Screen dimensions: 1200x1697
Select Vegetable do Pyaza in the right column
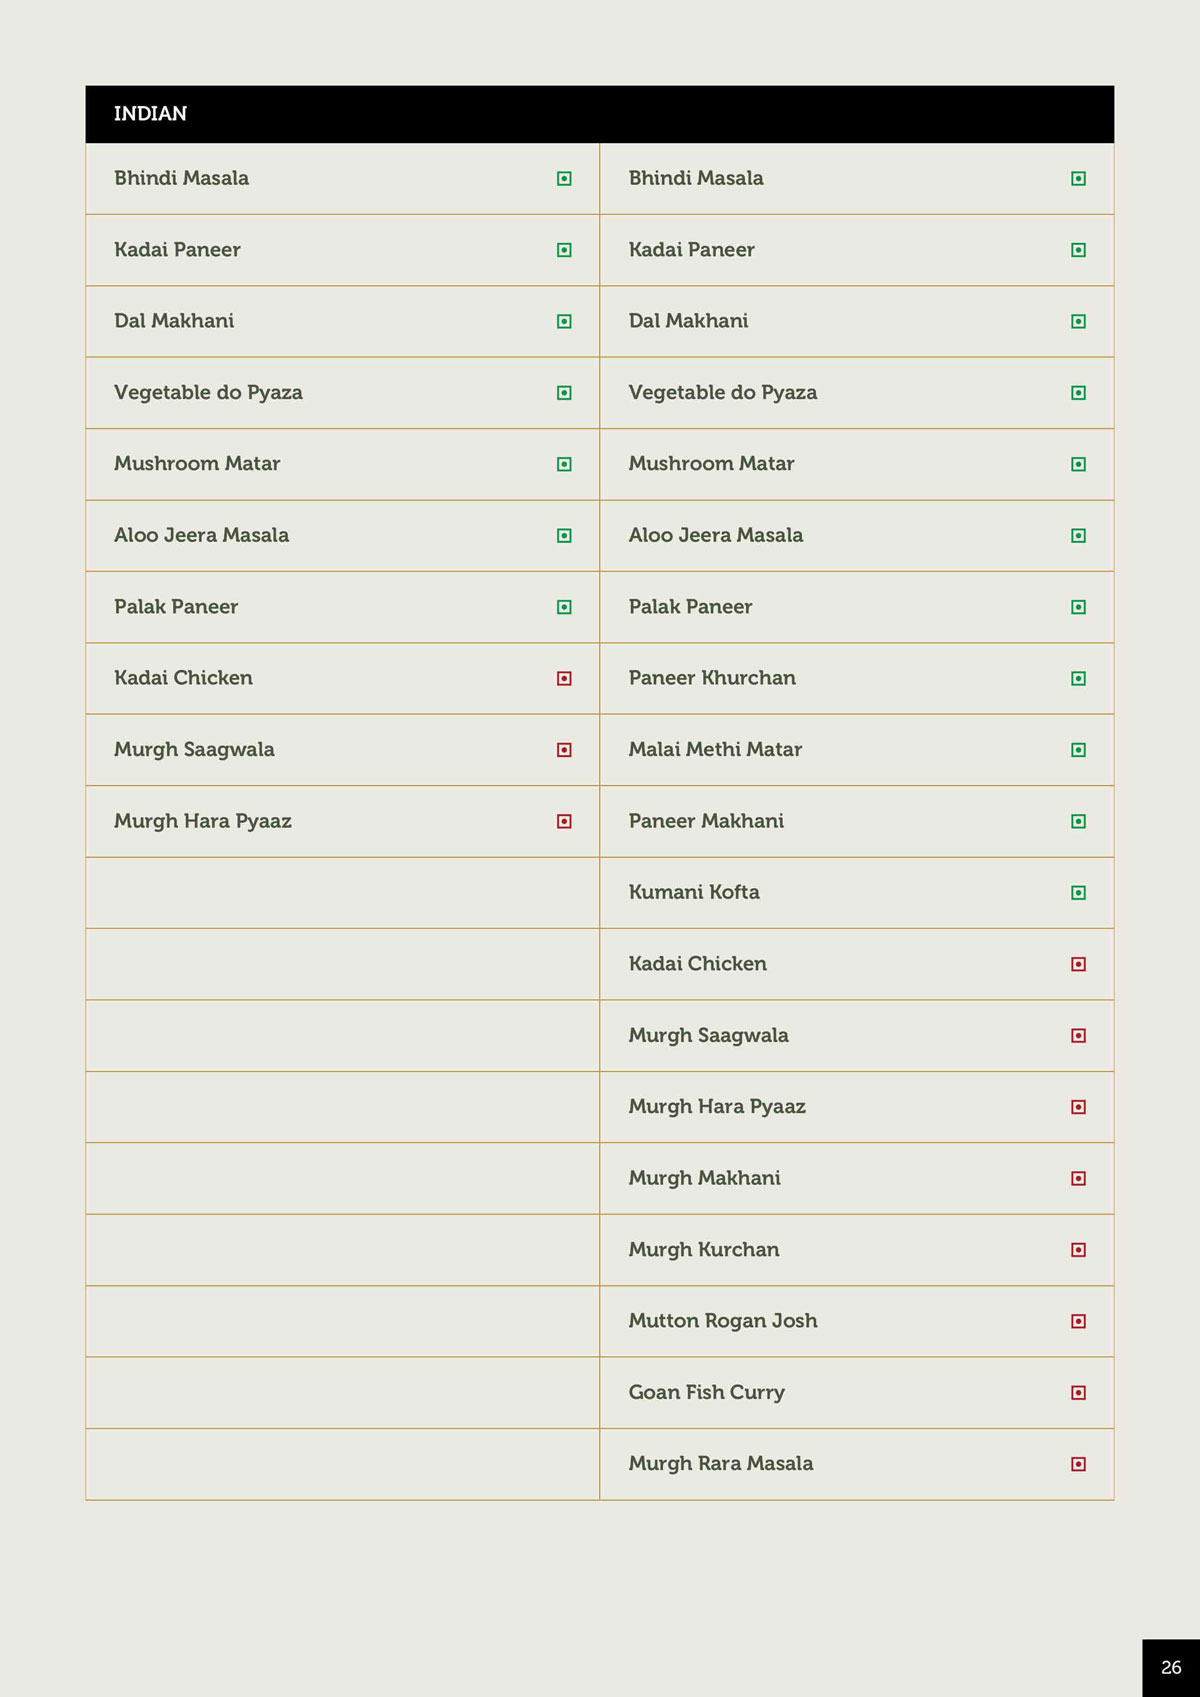point(722,393)
